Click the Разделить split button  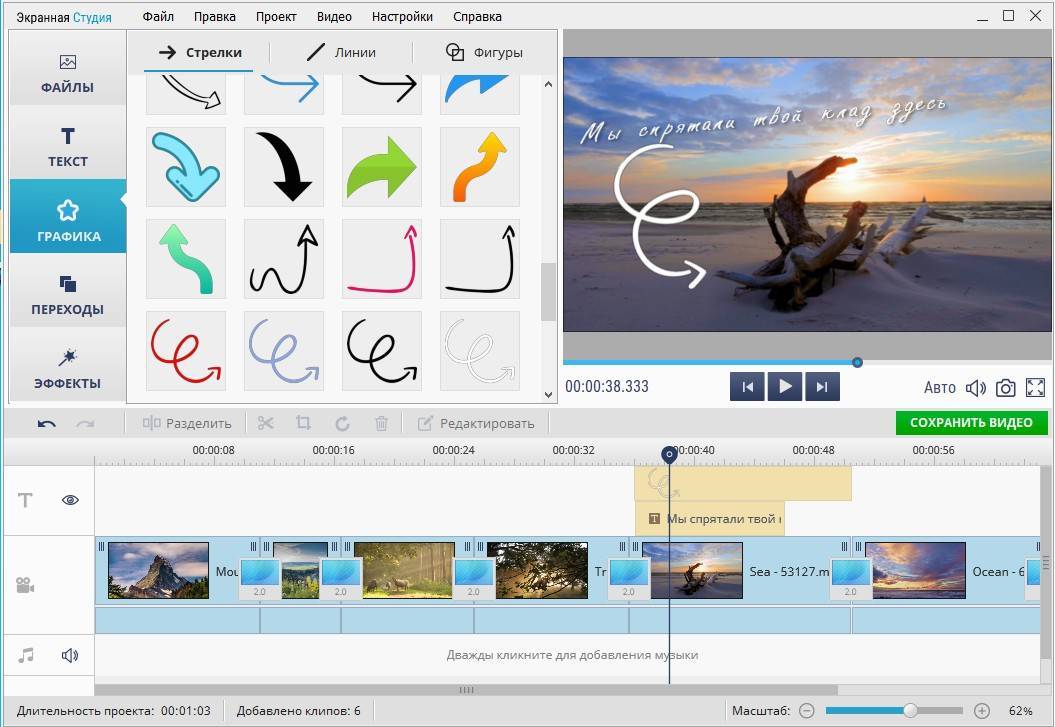pyautogui.click(x=187, y=423)
